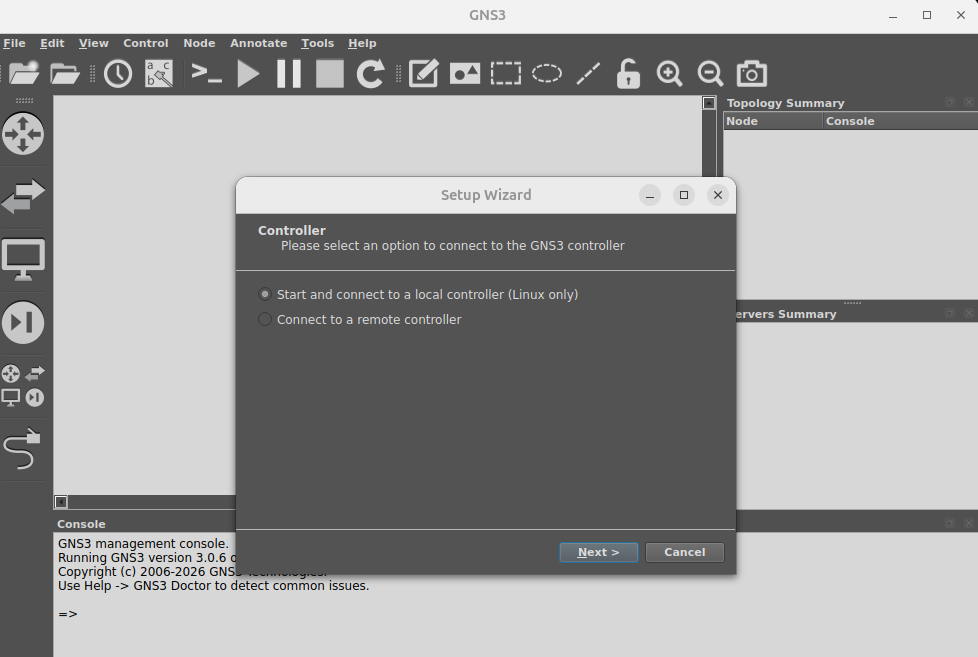Image resolution: width=978 pixels, height=657 pixels.
Task: Unlock all items using the padlock icon
Action: 627,73
